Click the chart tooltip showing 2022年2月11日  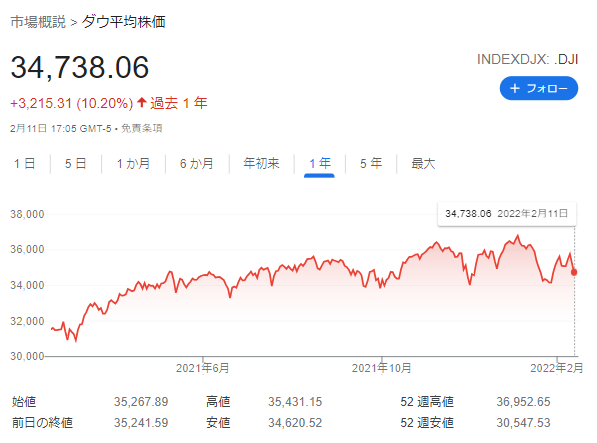(507, 214)
